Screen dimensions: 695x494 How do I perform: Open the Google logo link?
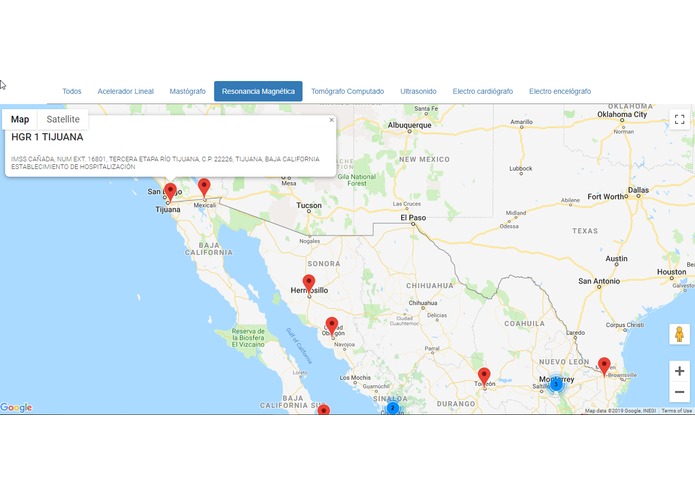click(x=16, y=408)
